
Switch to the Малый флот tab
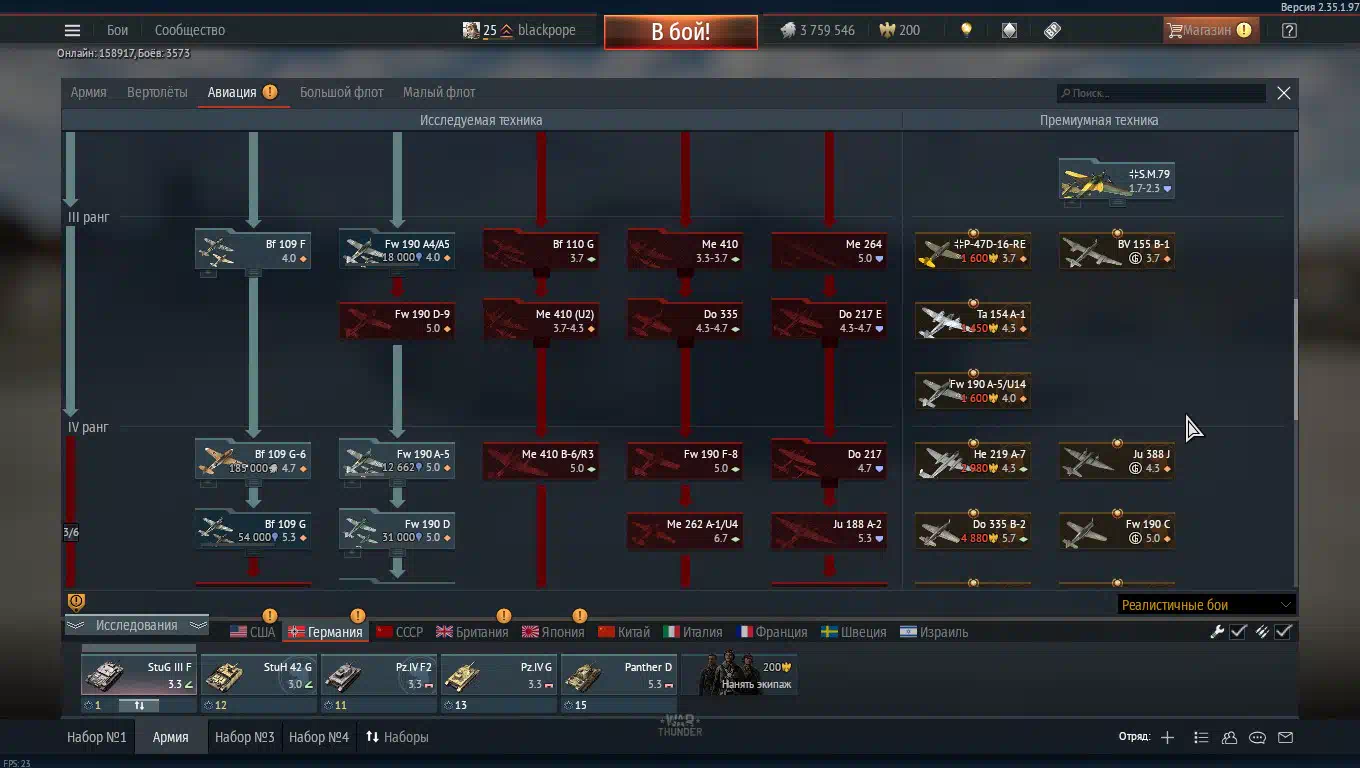[x=439, y=92]
